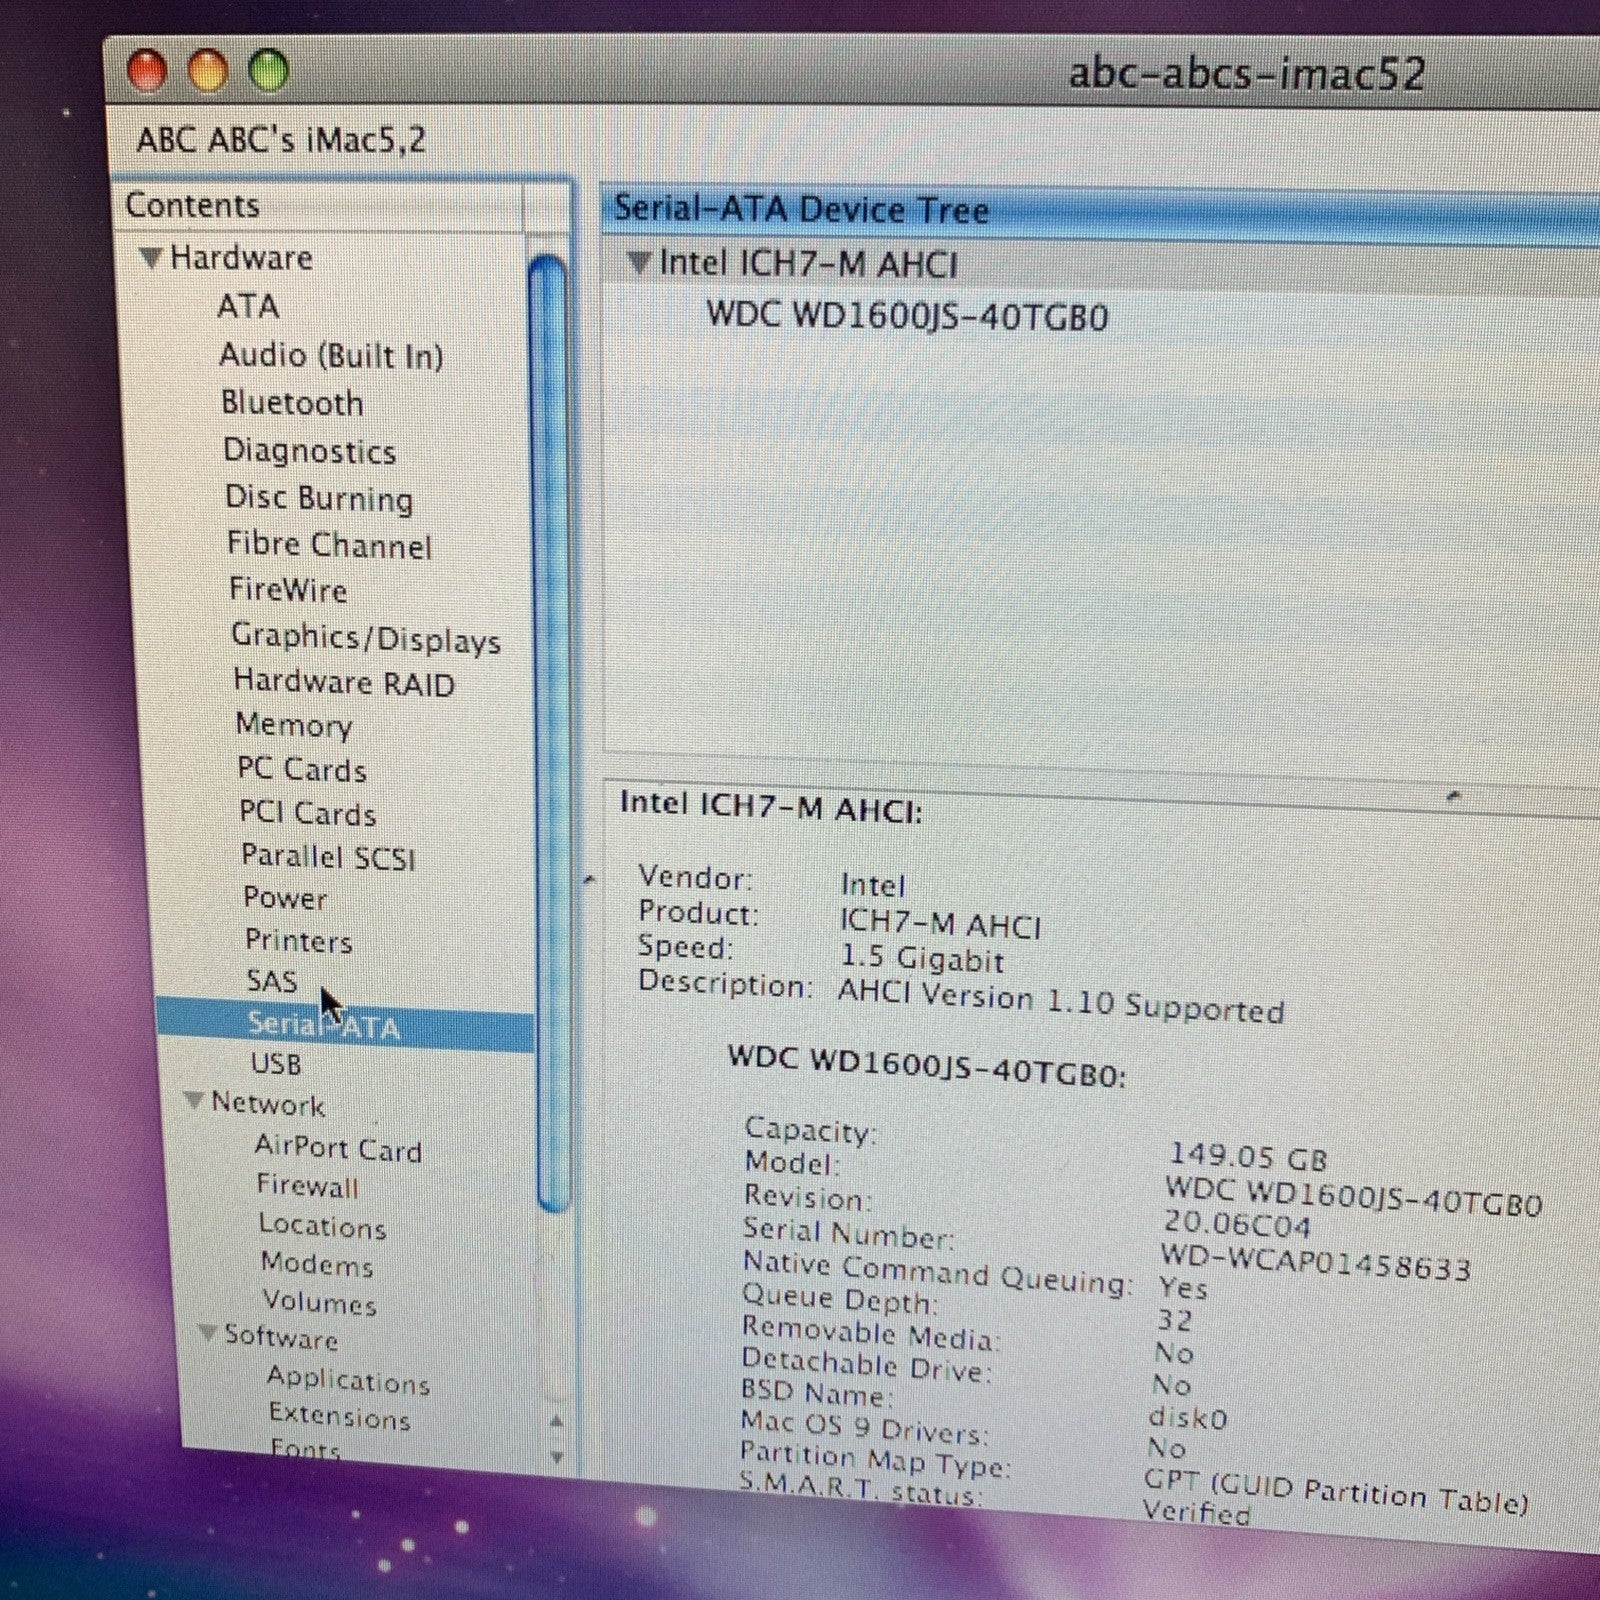Image resolution: width=1600 pixels, height=1600 pixels.
Task: Click the bold Intel ICH7-M AHCI: heading
Action: pos(771,806)
